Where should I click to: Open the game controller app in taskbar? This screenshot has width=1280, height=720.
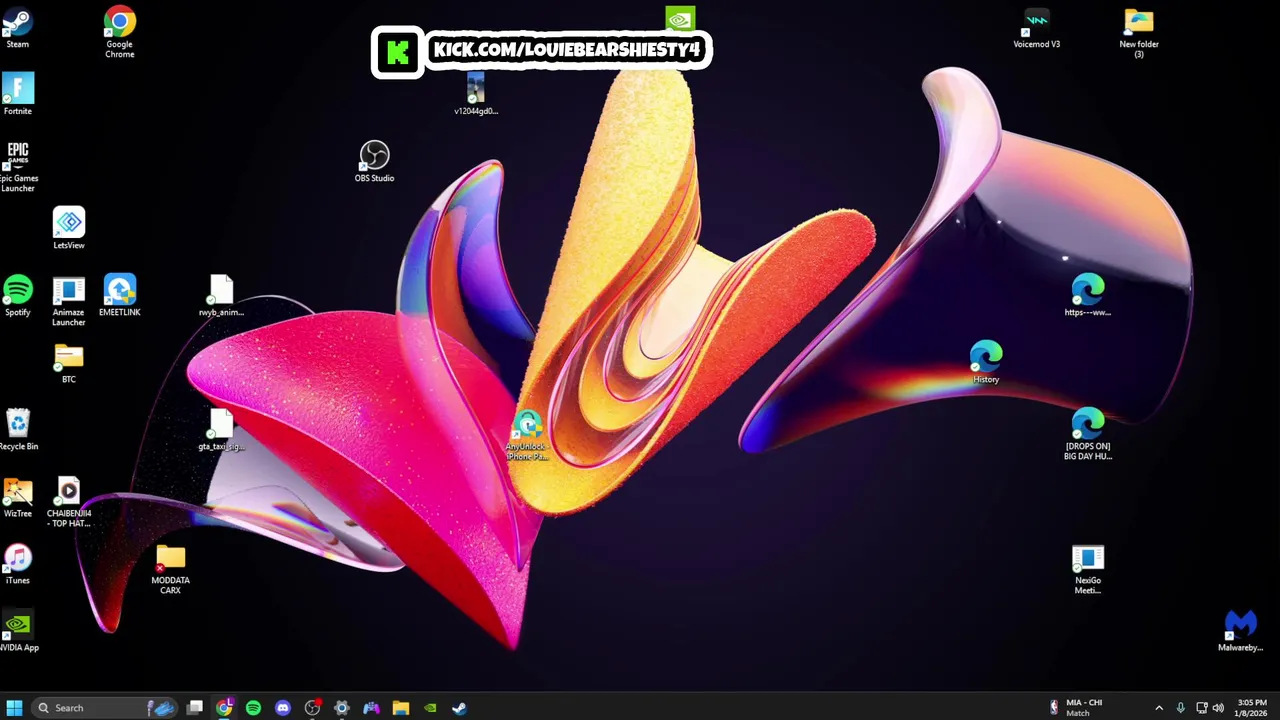371,708
